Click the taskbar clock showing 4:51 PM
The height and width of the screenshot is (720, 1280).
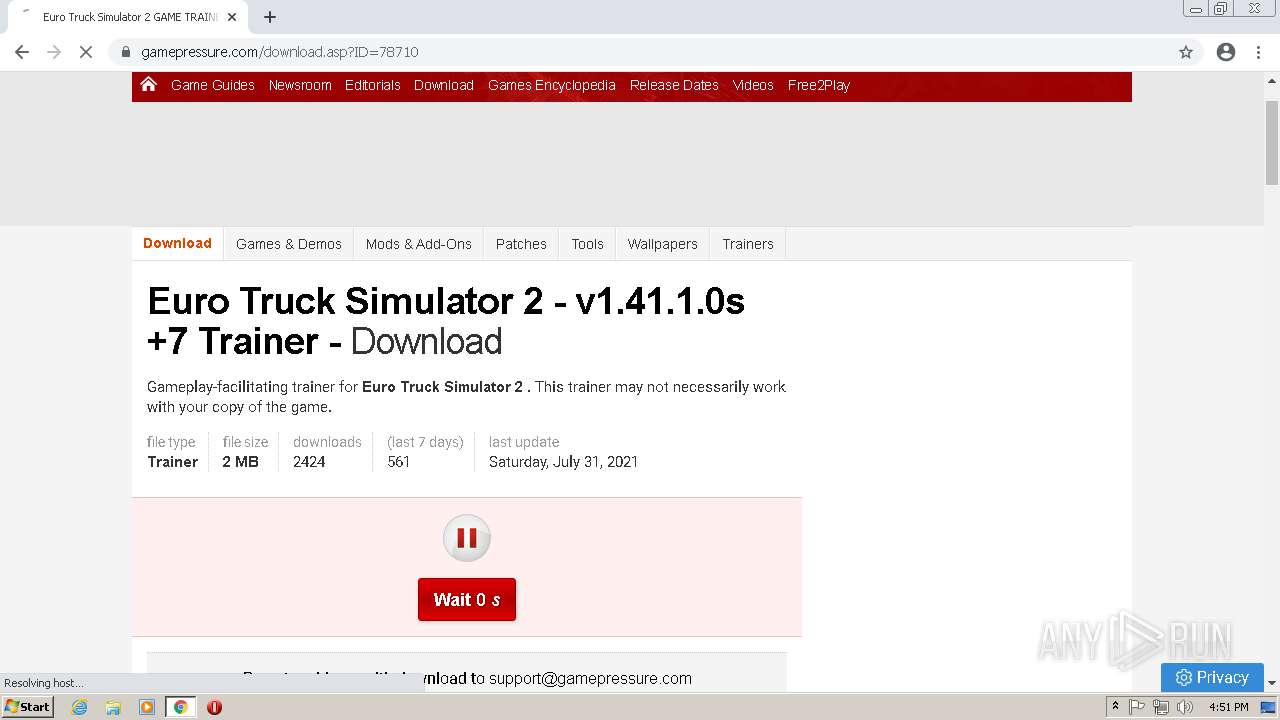1229,707
